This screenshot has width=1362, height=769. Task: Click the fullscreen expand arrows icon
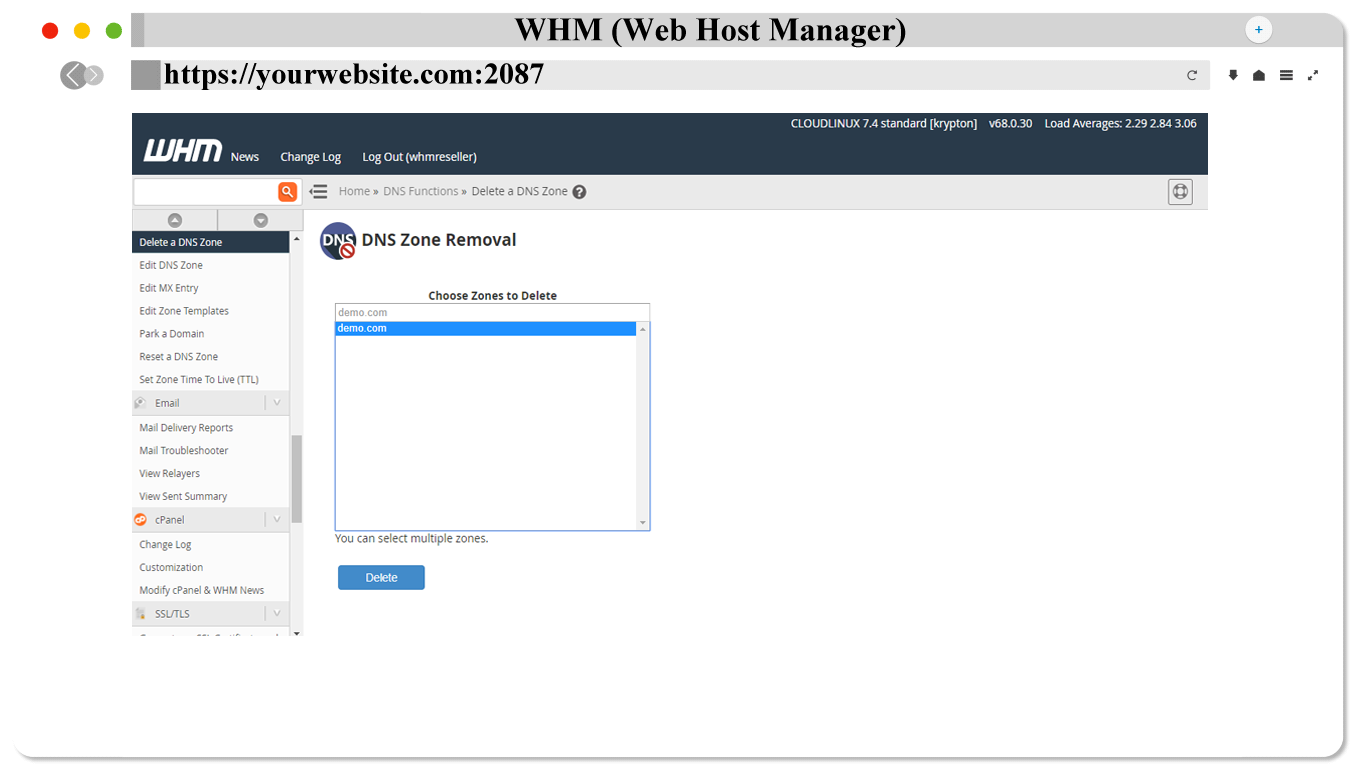1313,75
